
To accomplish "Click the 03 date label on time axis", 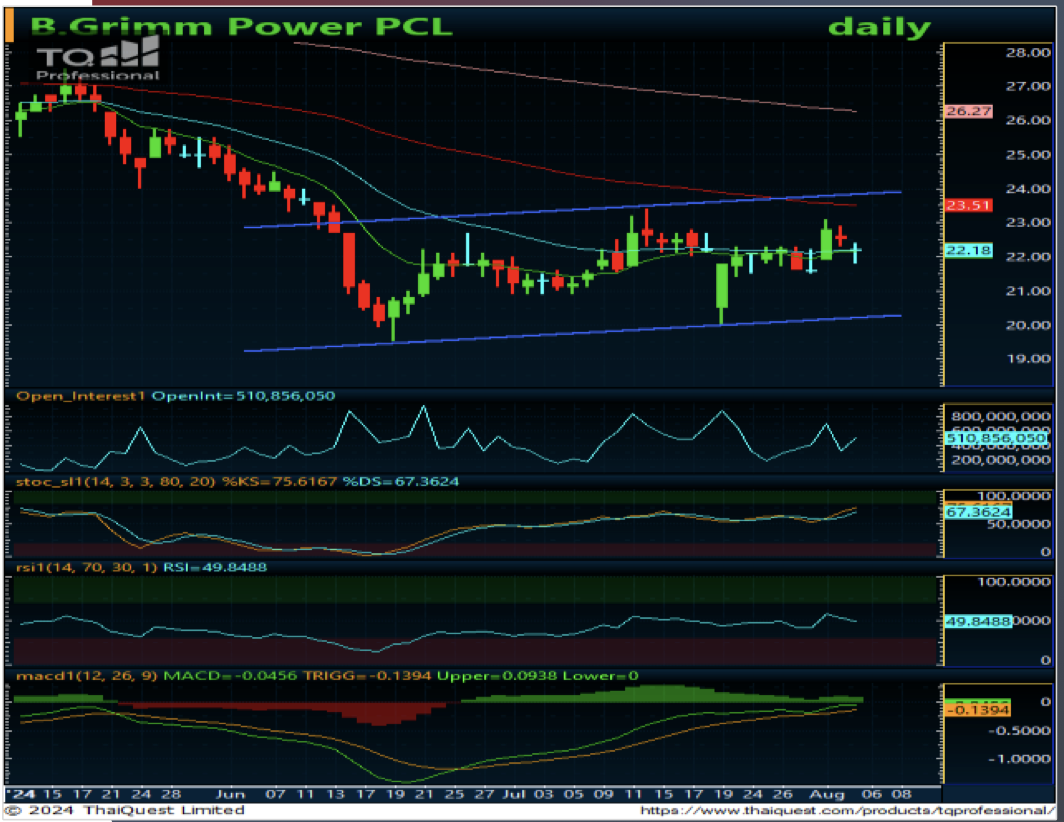I will [544, 793].
